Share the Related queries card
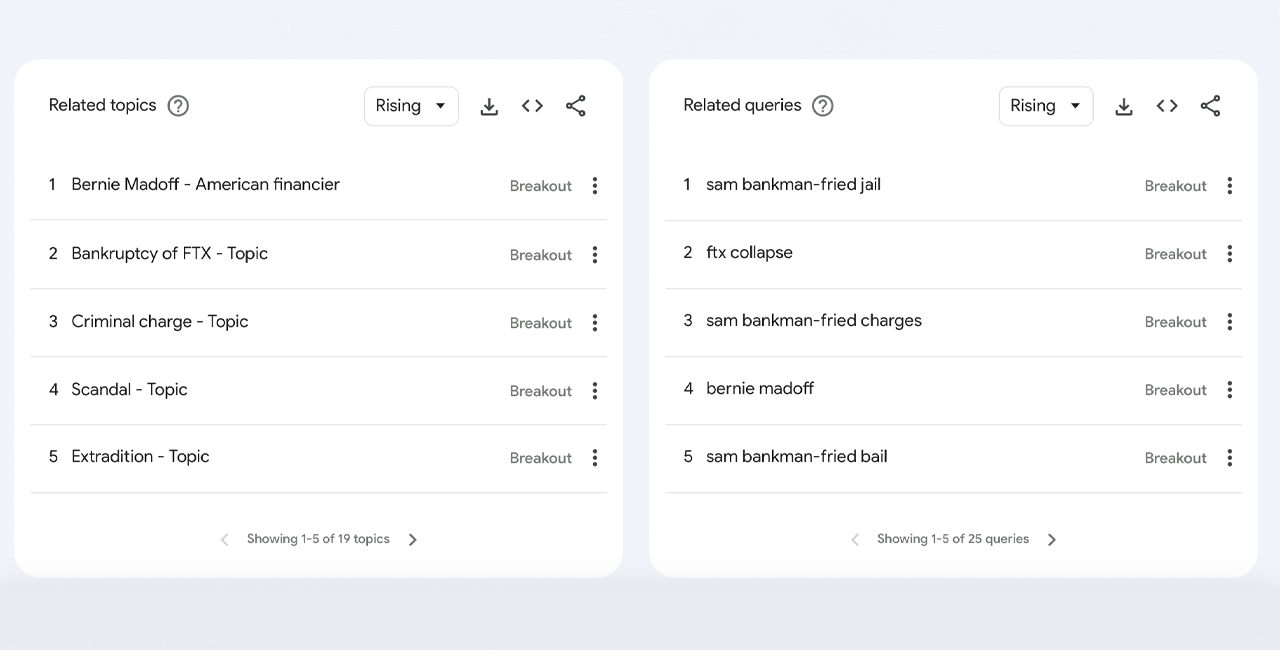 point(1210,106)
